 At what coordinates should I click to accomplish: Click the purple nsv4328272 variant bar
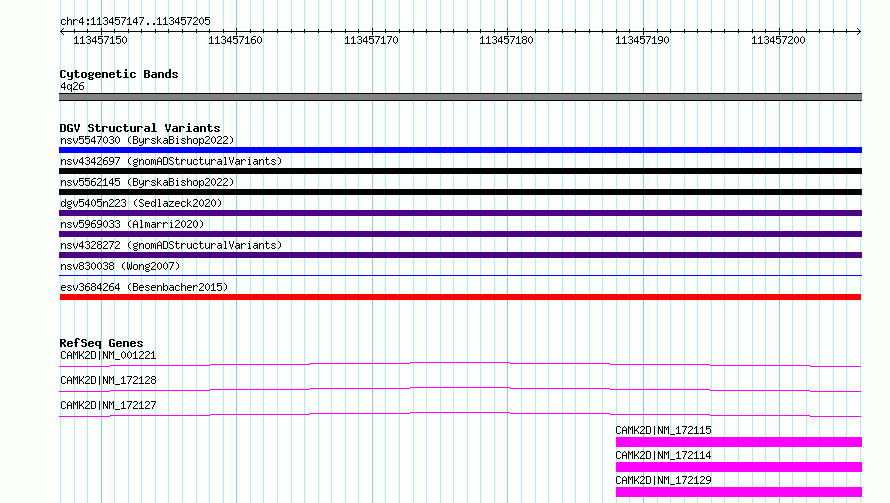point(460,255)
